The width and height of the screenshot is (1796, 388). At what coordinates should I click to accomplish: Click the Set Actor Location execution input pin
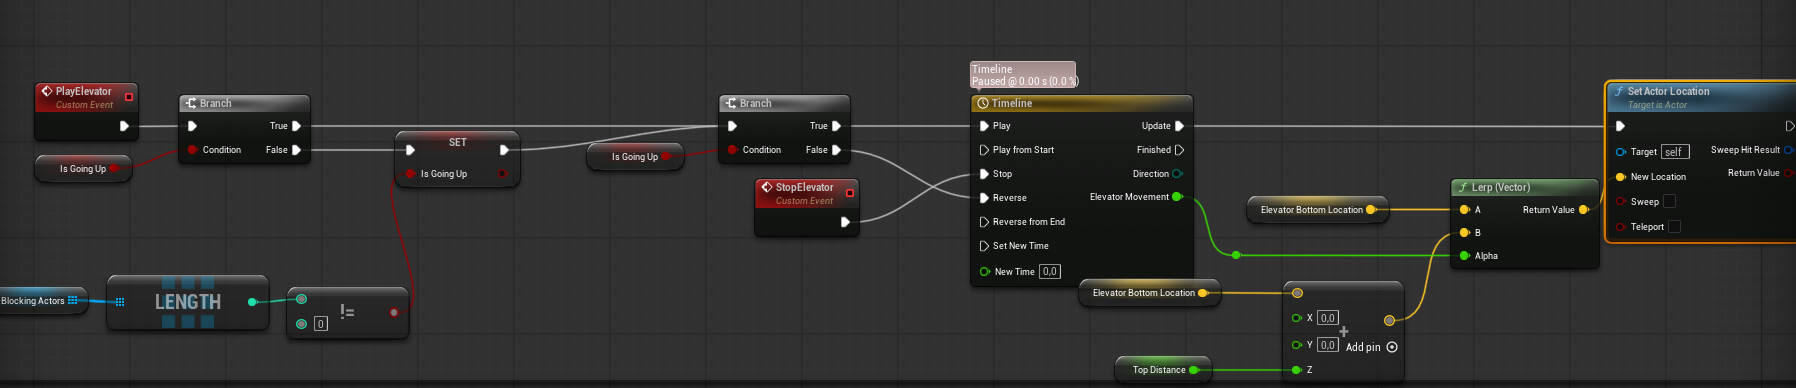click(x=1620, y=126)
